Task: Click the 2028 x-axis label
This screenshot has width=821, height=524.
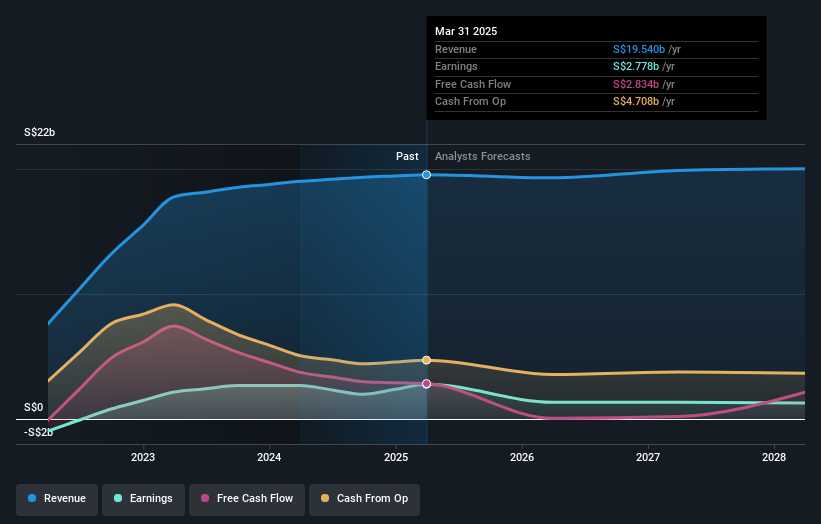Action: pos(774,458)
